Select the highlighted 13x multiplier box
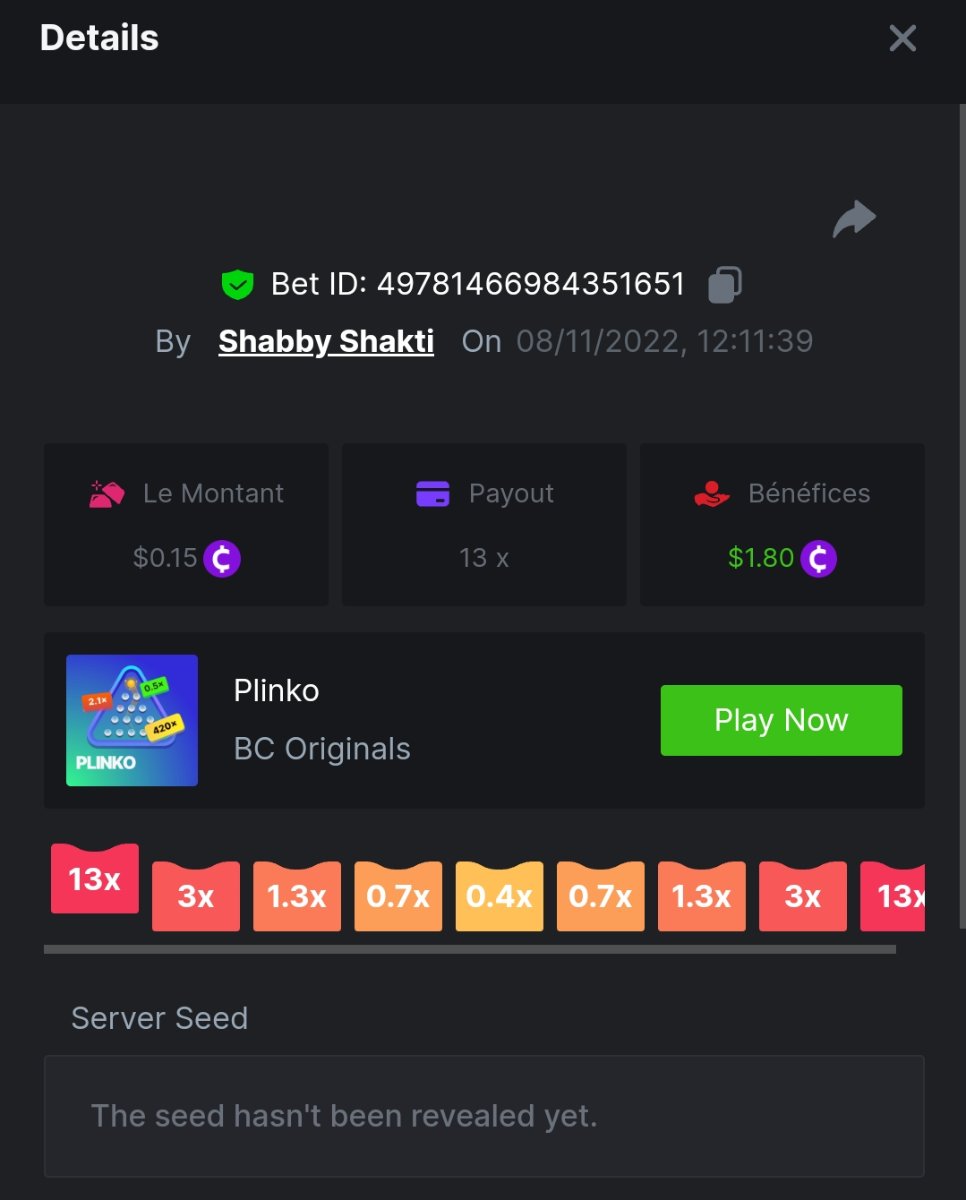 pyautogui.click(x=95, y=878)
